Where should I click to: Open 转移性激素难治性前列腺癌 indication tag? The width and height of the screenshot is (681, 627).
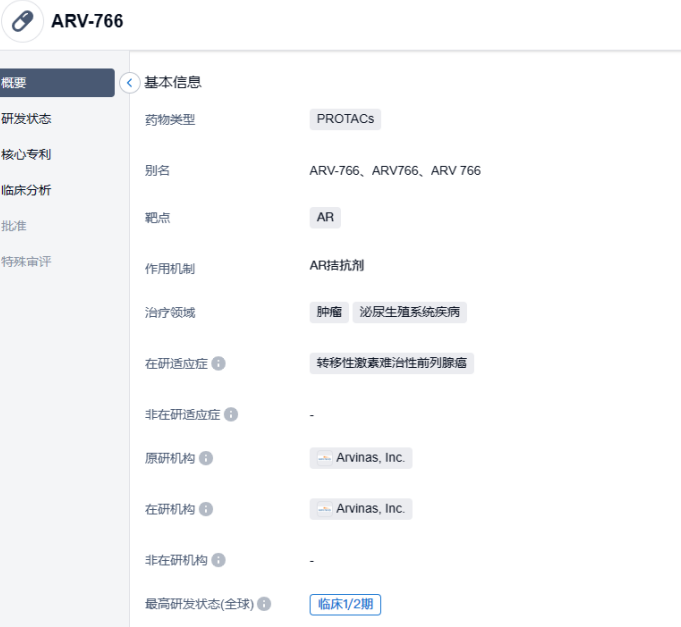click(392, 363)
